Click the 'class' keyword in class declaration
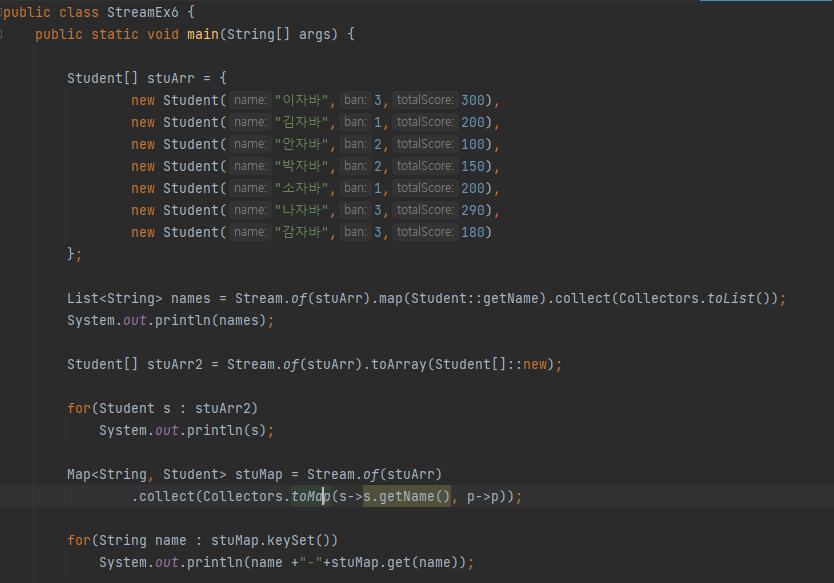 click(79, 12)
